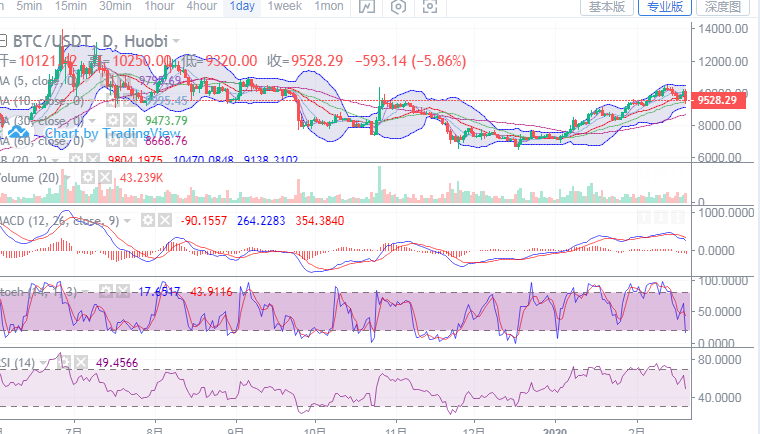This screenshot has height=434, width=760.
Task: Expand the MA (60) legend dropdown arrow
Action: (x=92, y=141)
